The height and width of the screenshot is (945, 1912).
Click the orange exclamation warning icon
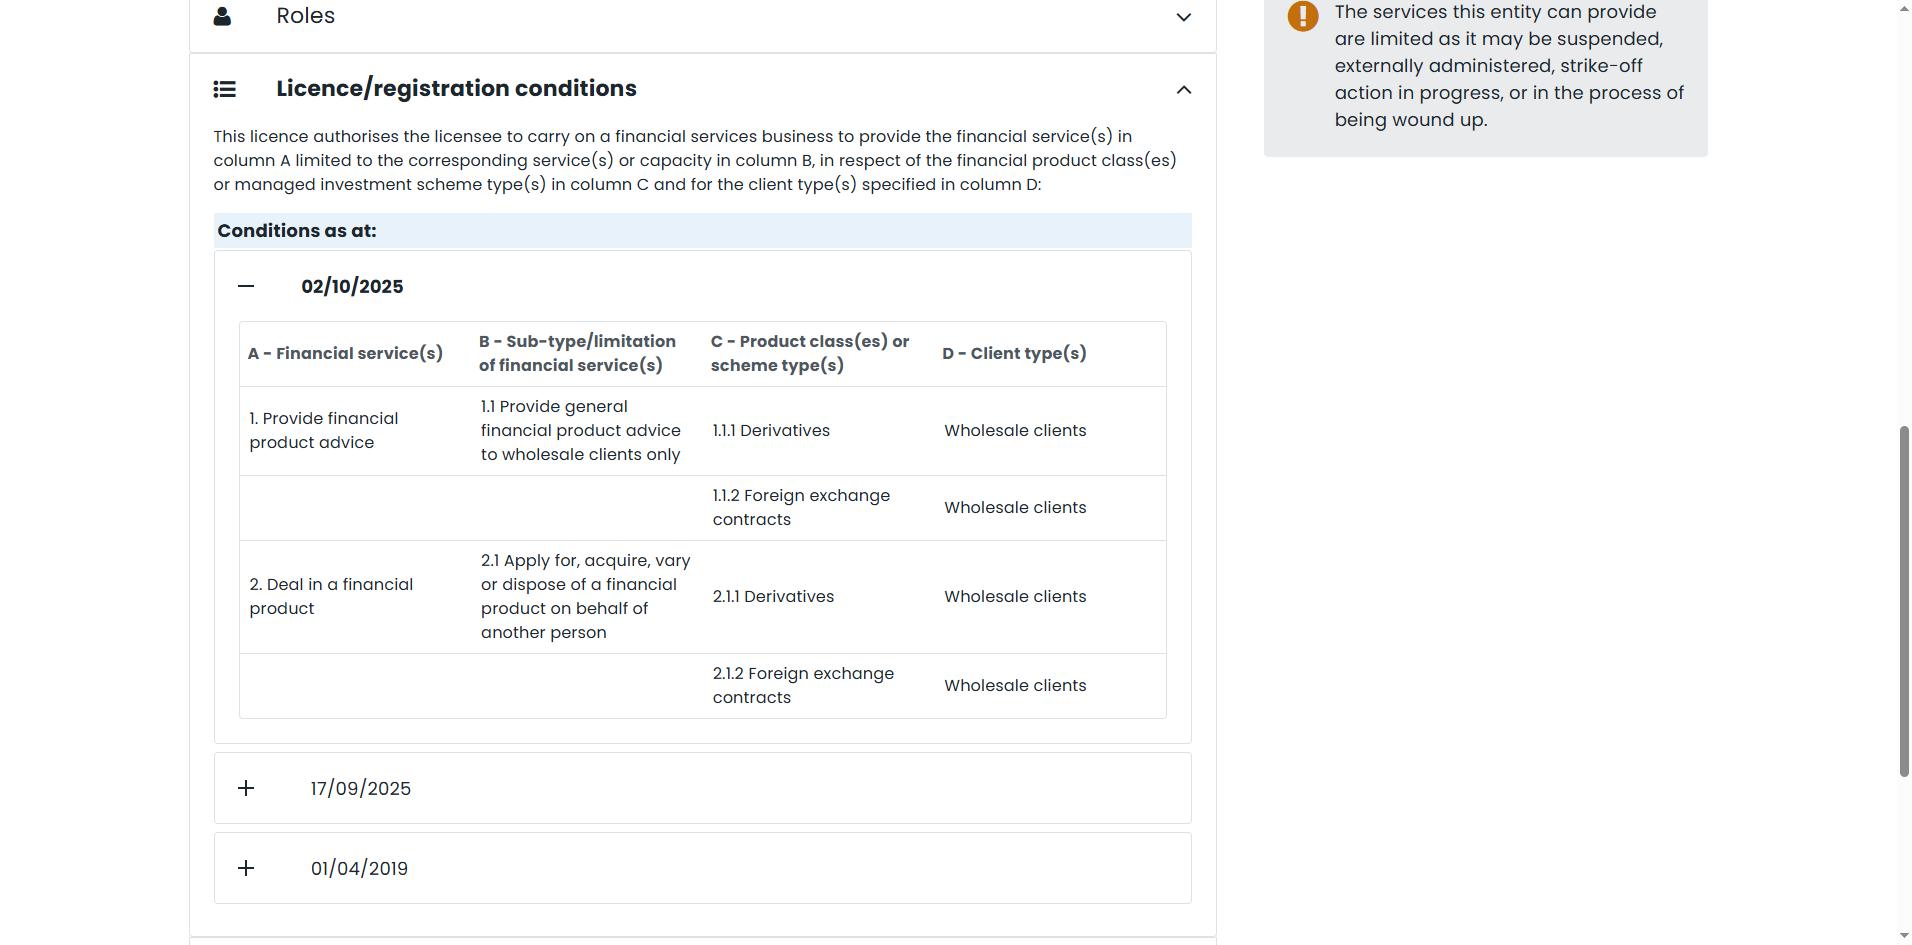click(1302, 16)
